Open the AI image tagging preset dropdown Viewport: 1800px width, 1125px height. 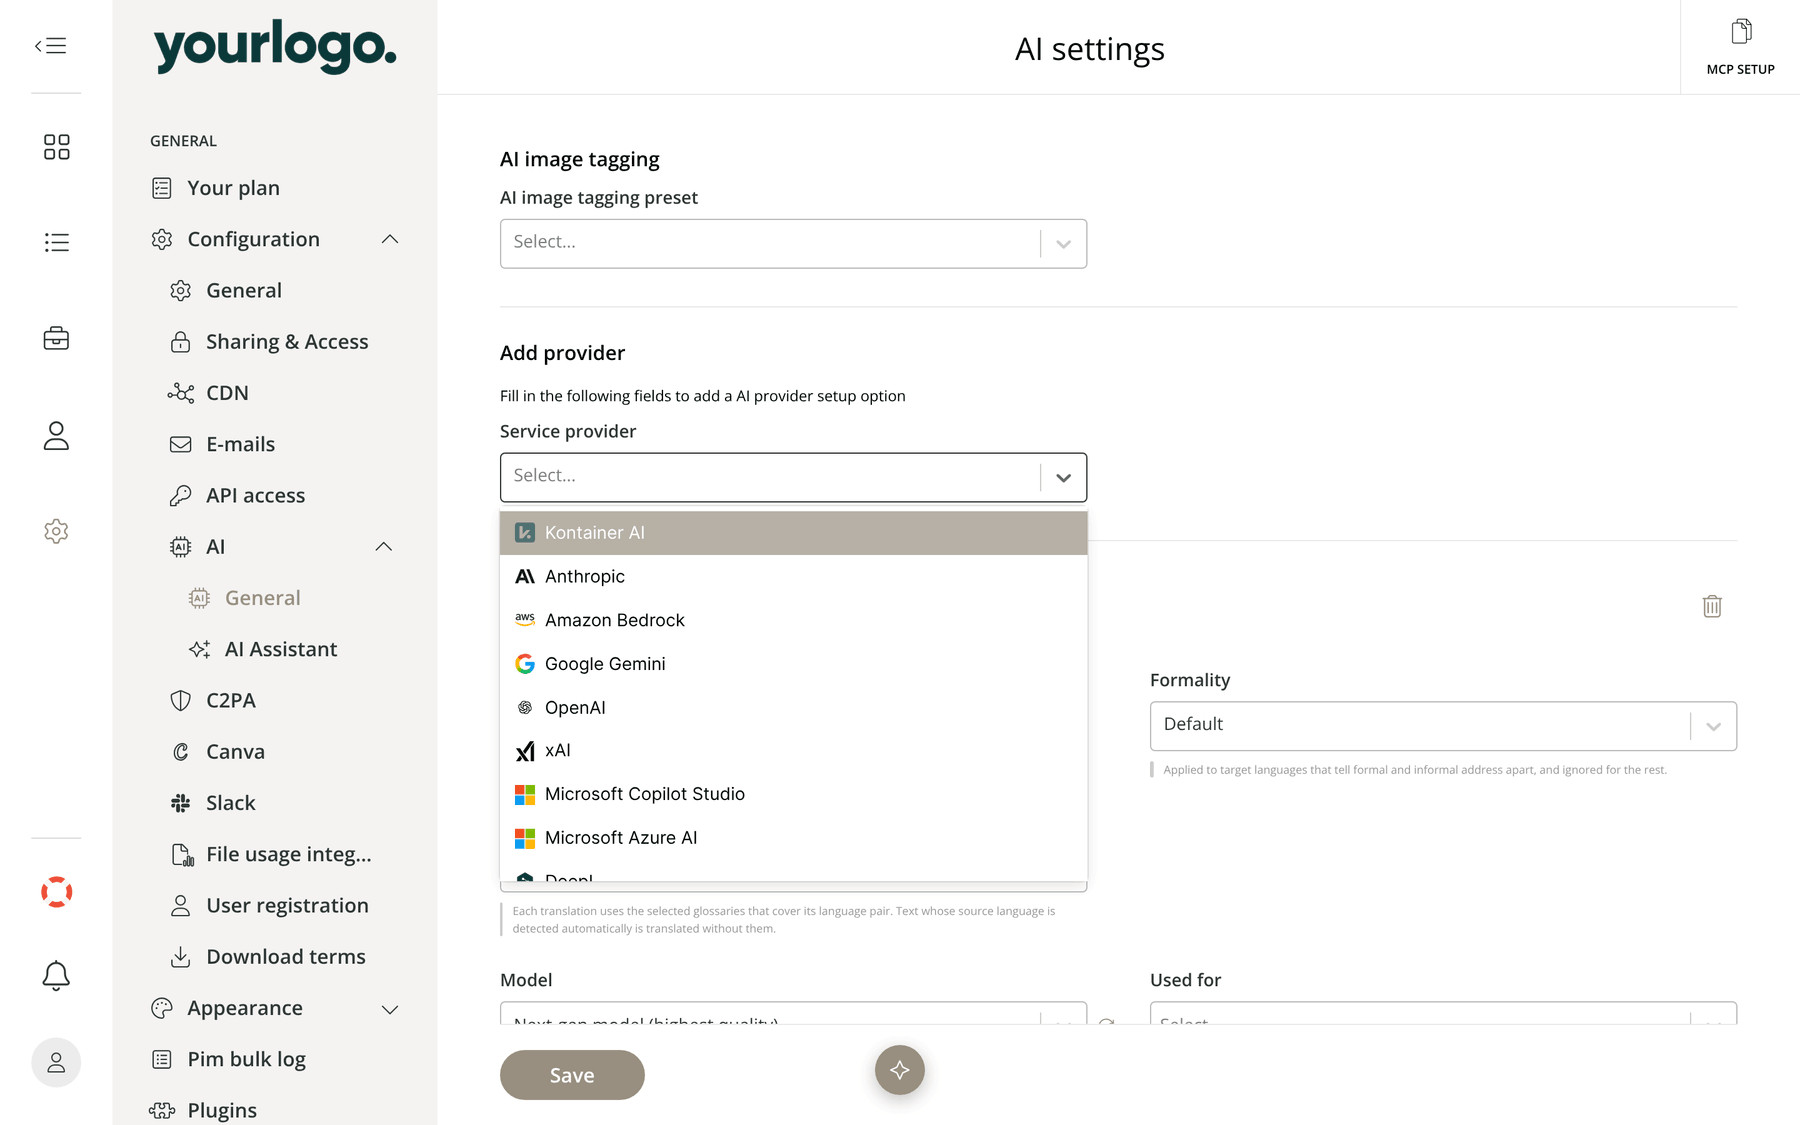point(793,243)
